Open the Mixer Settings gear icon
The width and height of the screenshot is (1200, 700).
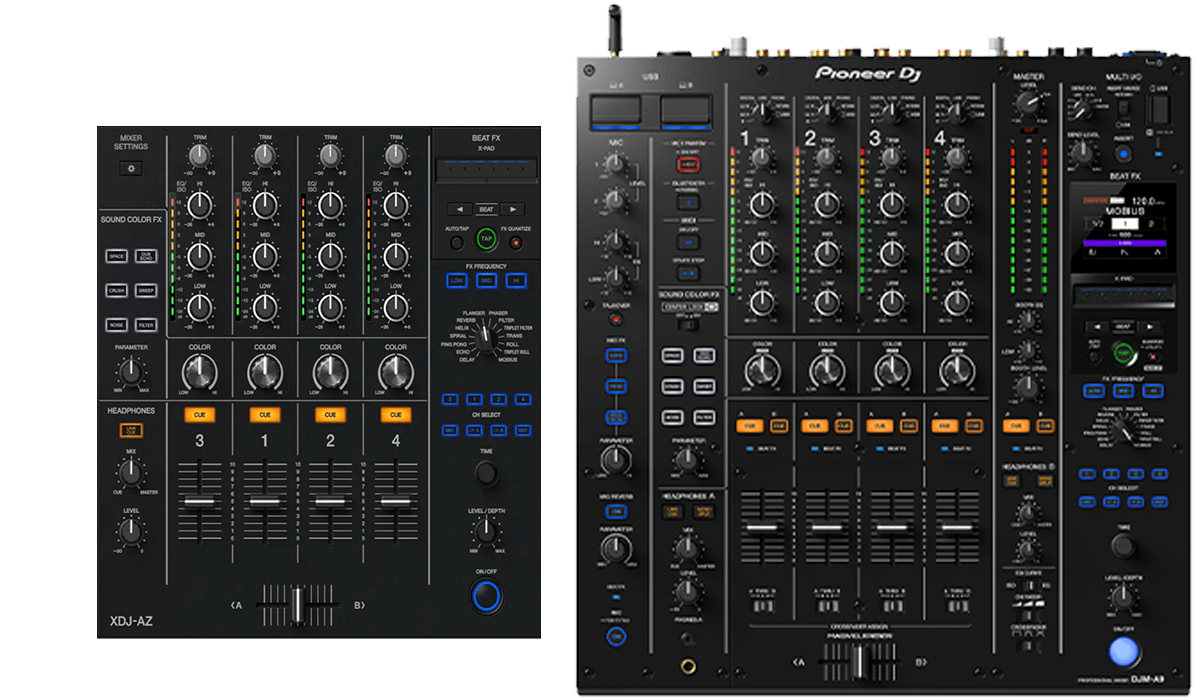click(x=133, y=168)
